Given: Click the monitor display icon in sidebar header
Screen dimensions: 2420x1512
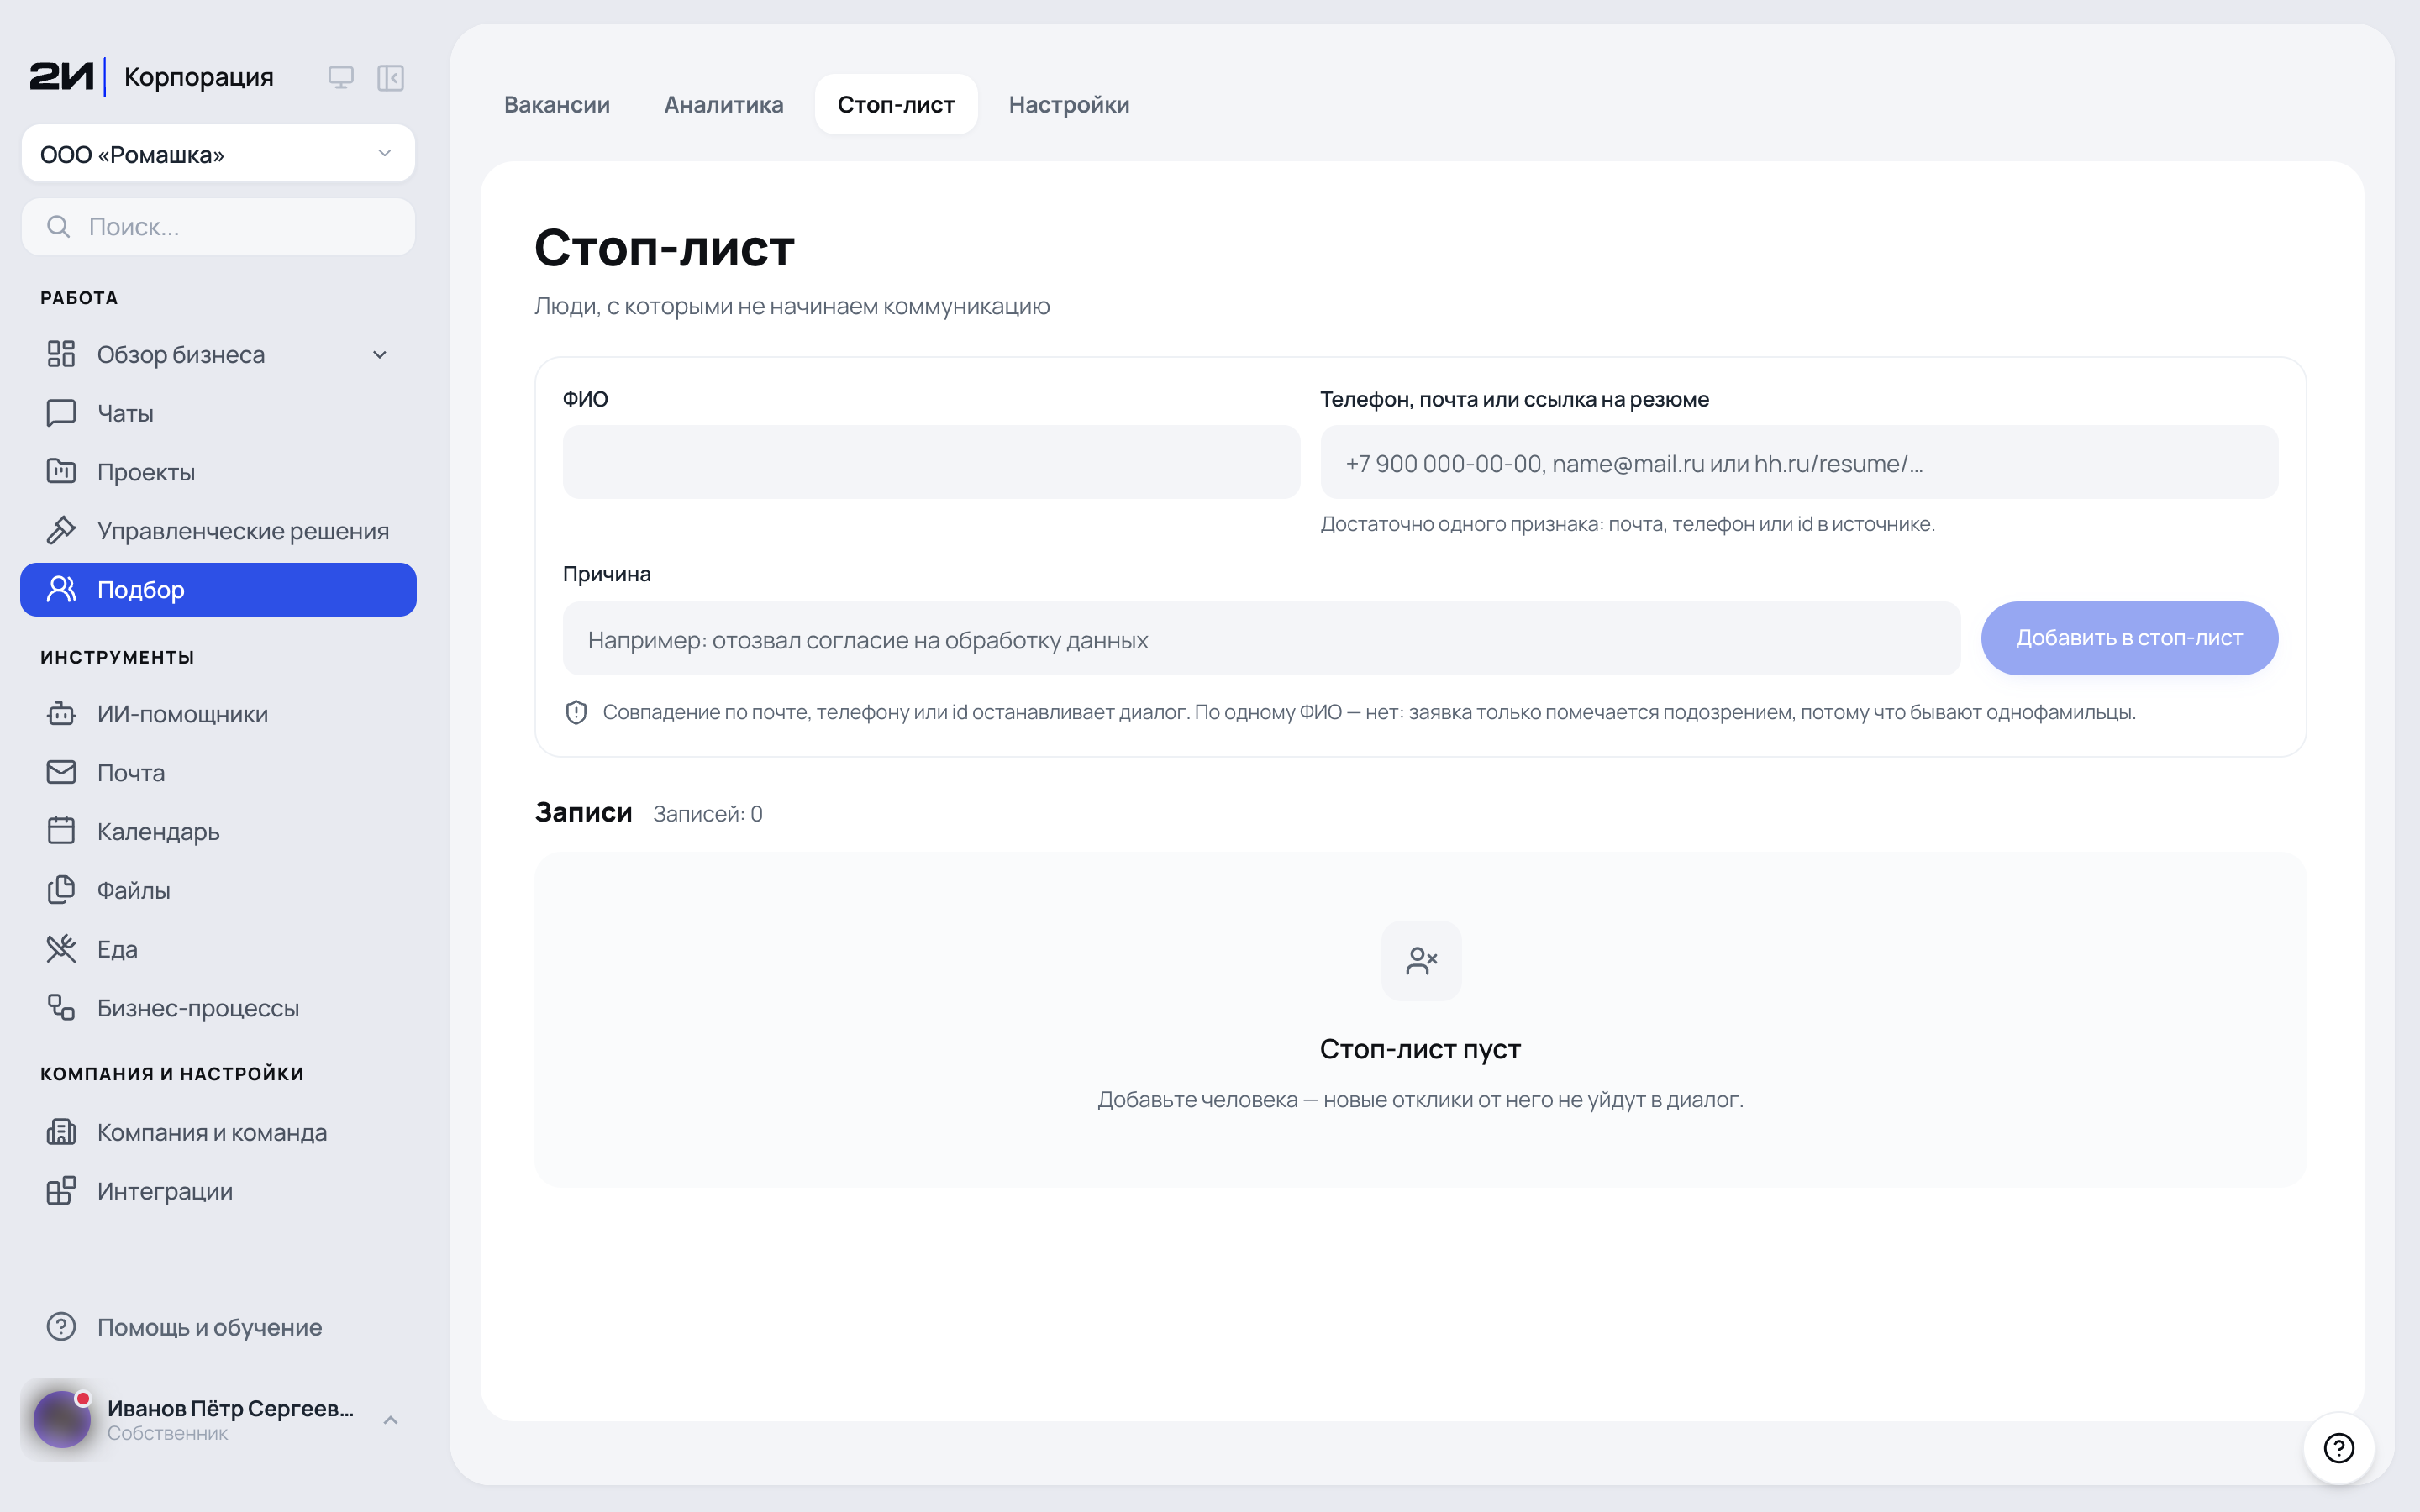Looking at the screenshot, I should coord(341,77).
